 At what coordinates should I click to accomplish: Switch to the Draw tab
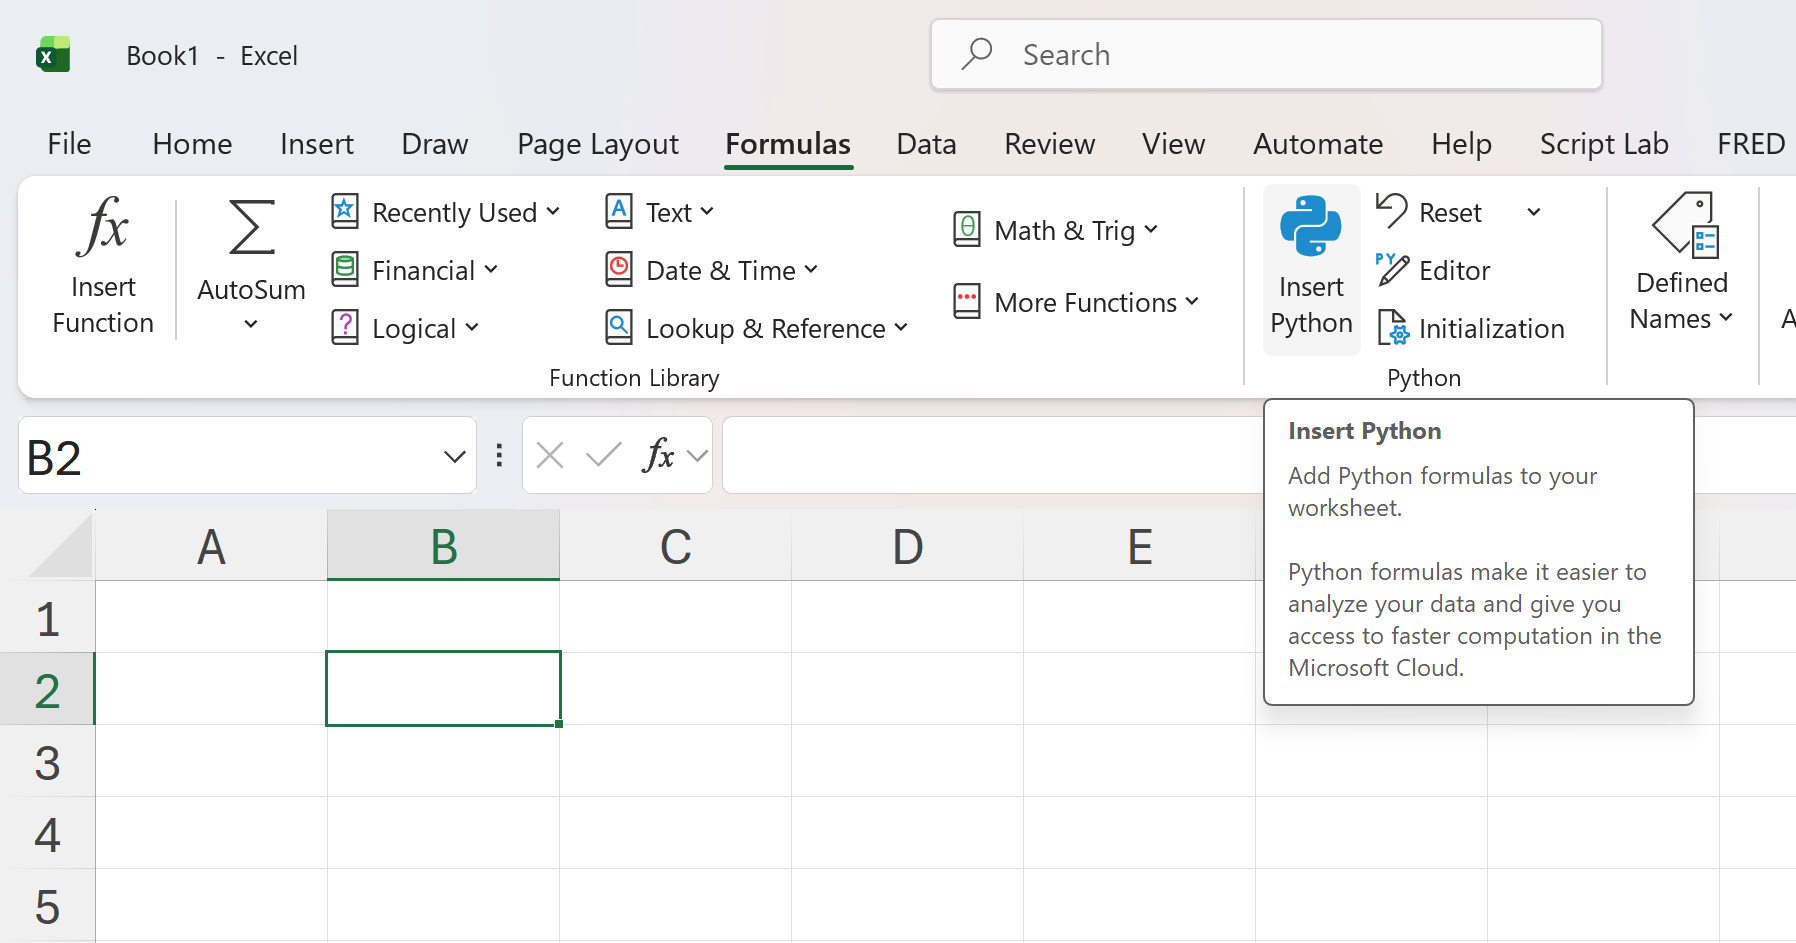[434, 144]
